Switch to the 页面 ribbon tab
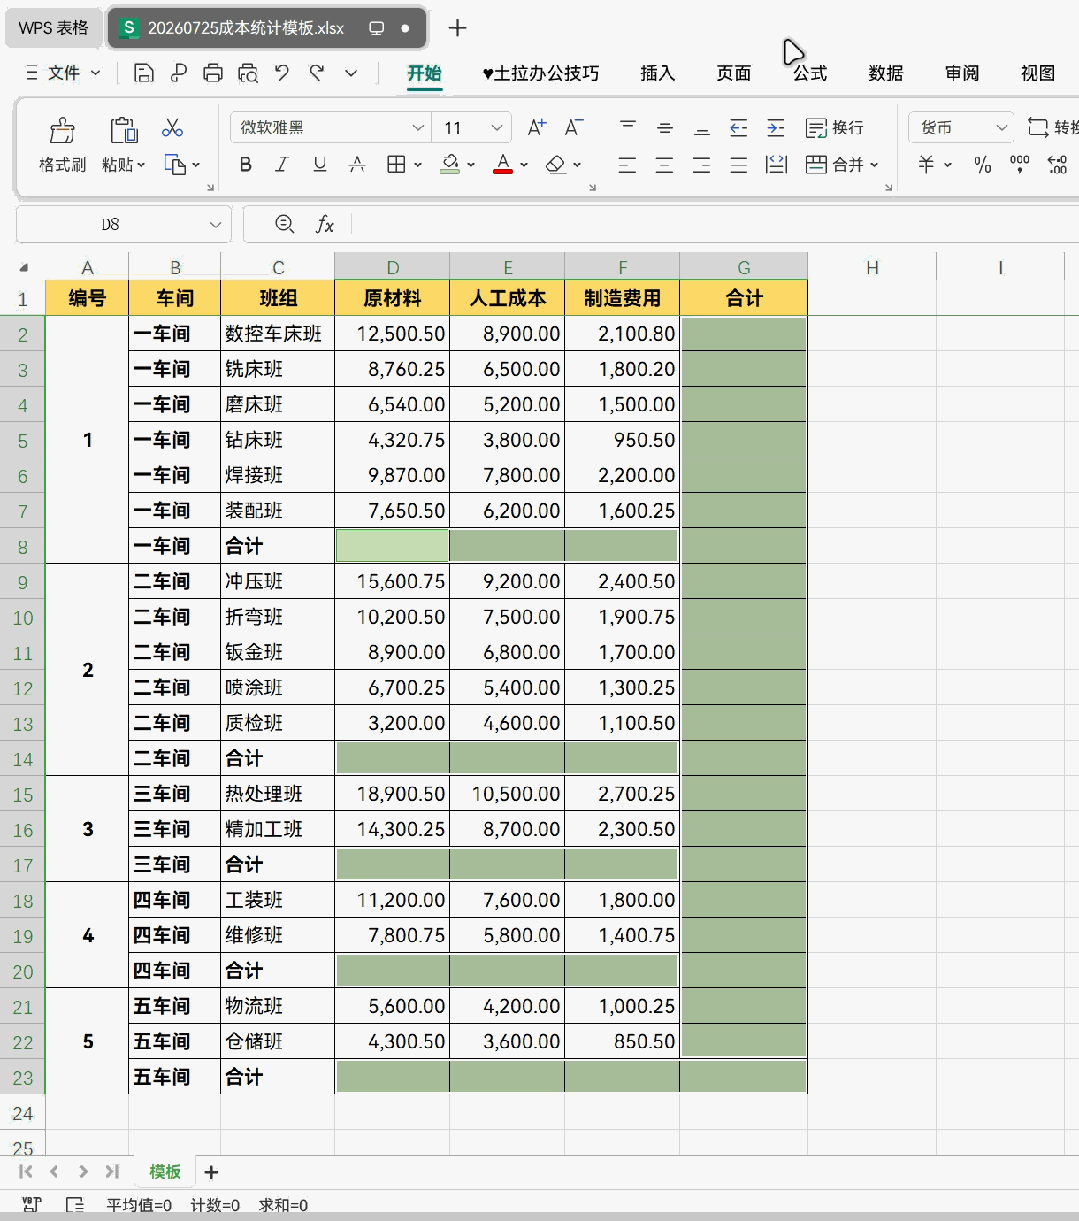Viewport: 1079px width, 1221px height. tap(733, 73)
